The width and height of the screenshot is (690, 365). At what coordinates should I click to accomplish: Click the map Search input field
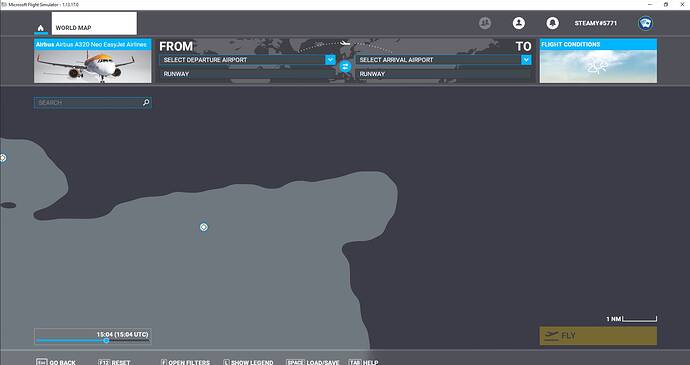[93, 103]
